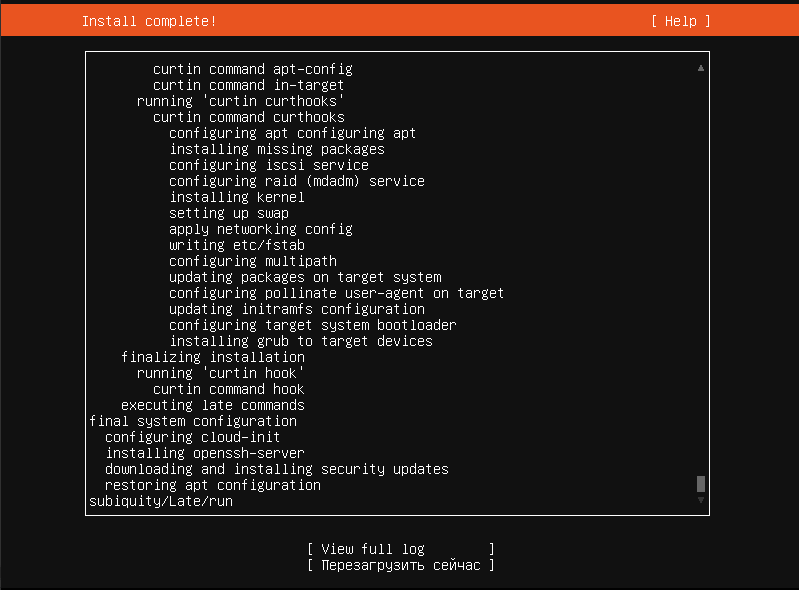Select the subiquity/Late/run log line

click(x=160, y=501)
